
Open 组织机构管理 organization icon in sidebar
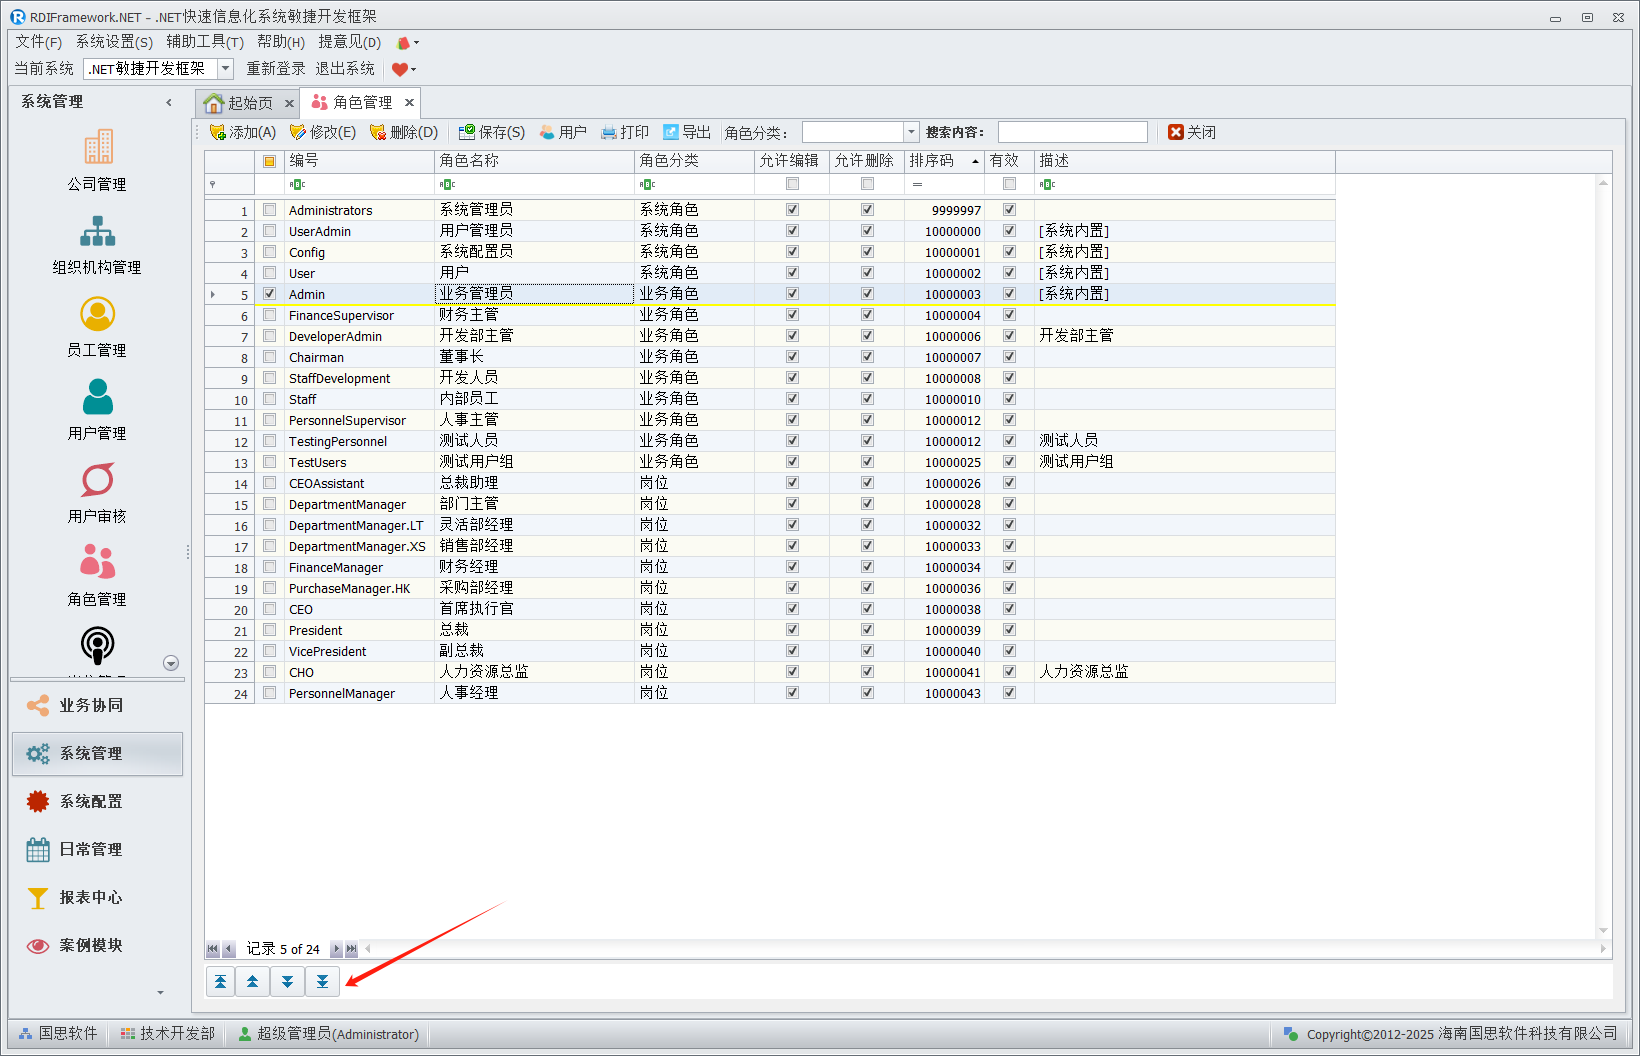coord(97,232)
